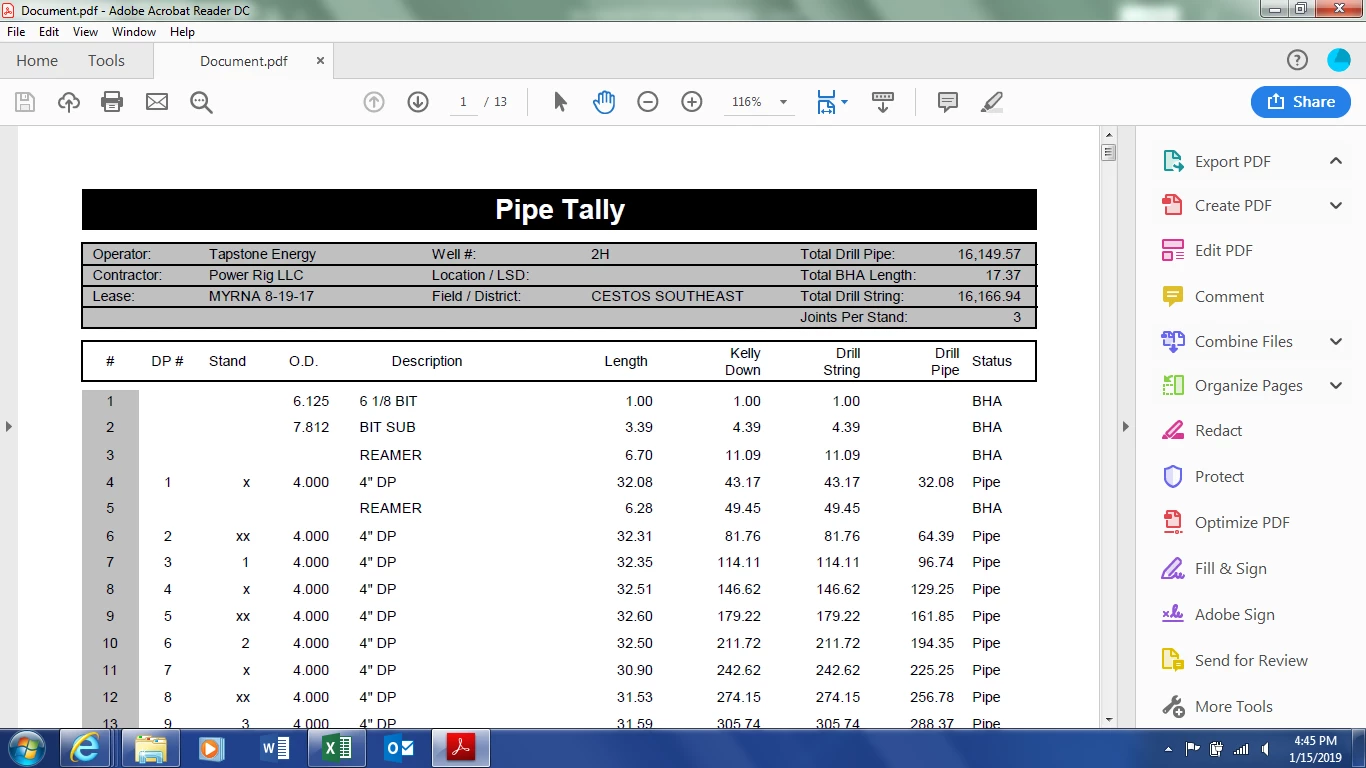Open Excel from the taskbar
Screen dimensions: 1366x768
(x=337, y=748)
